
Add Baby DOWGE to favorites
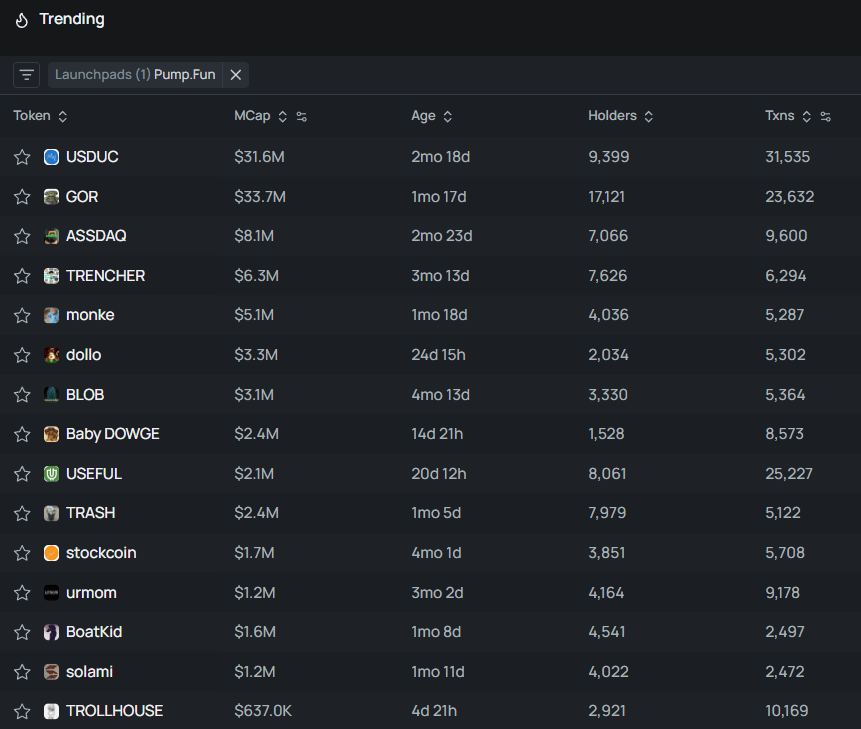(x=22, y=434)
